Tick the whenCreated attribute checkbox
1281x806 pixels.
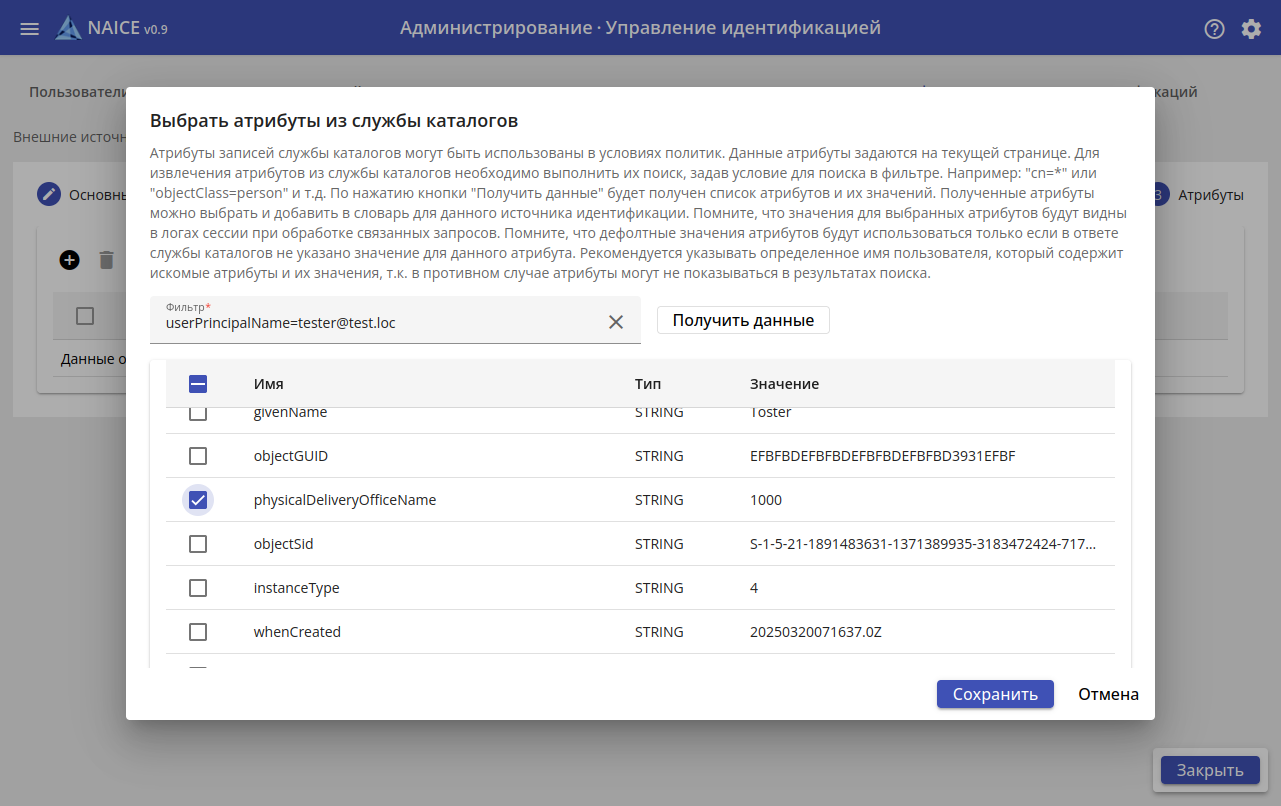[198, 632]
